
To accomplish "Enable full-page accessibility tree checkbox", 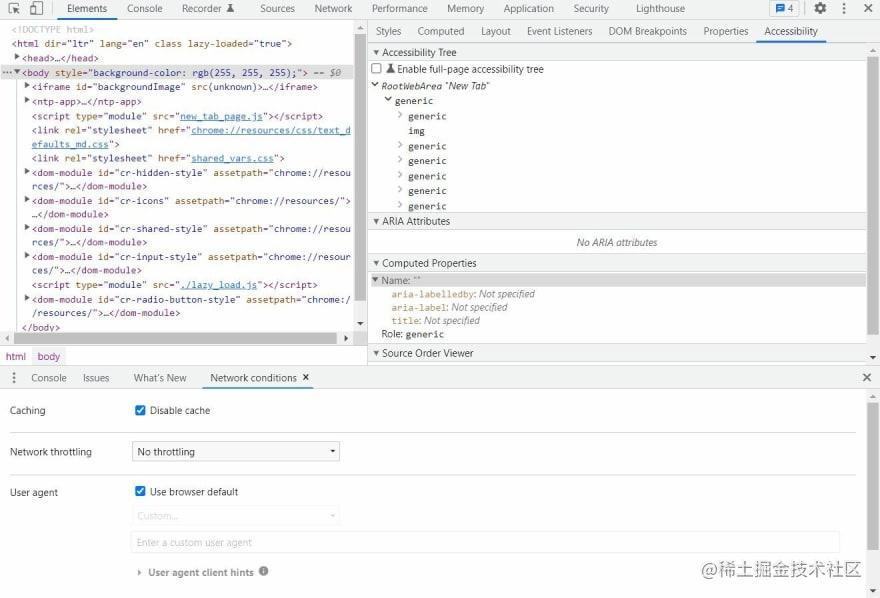I will pos(377,69).
